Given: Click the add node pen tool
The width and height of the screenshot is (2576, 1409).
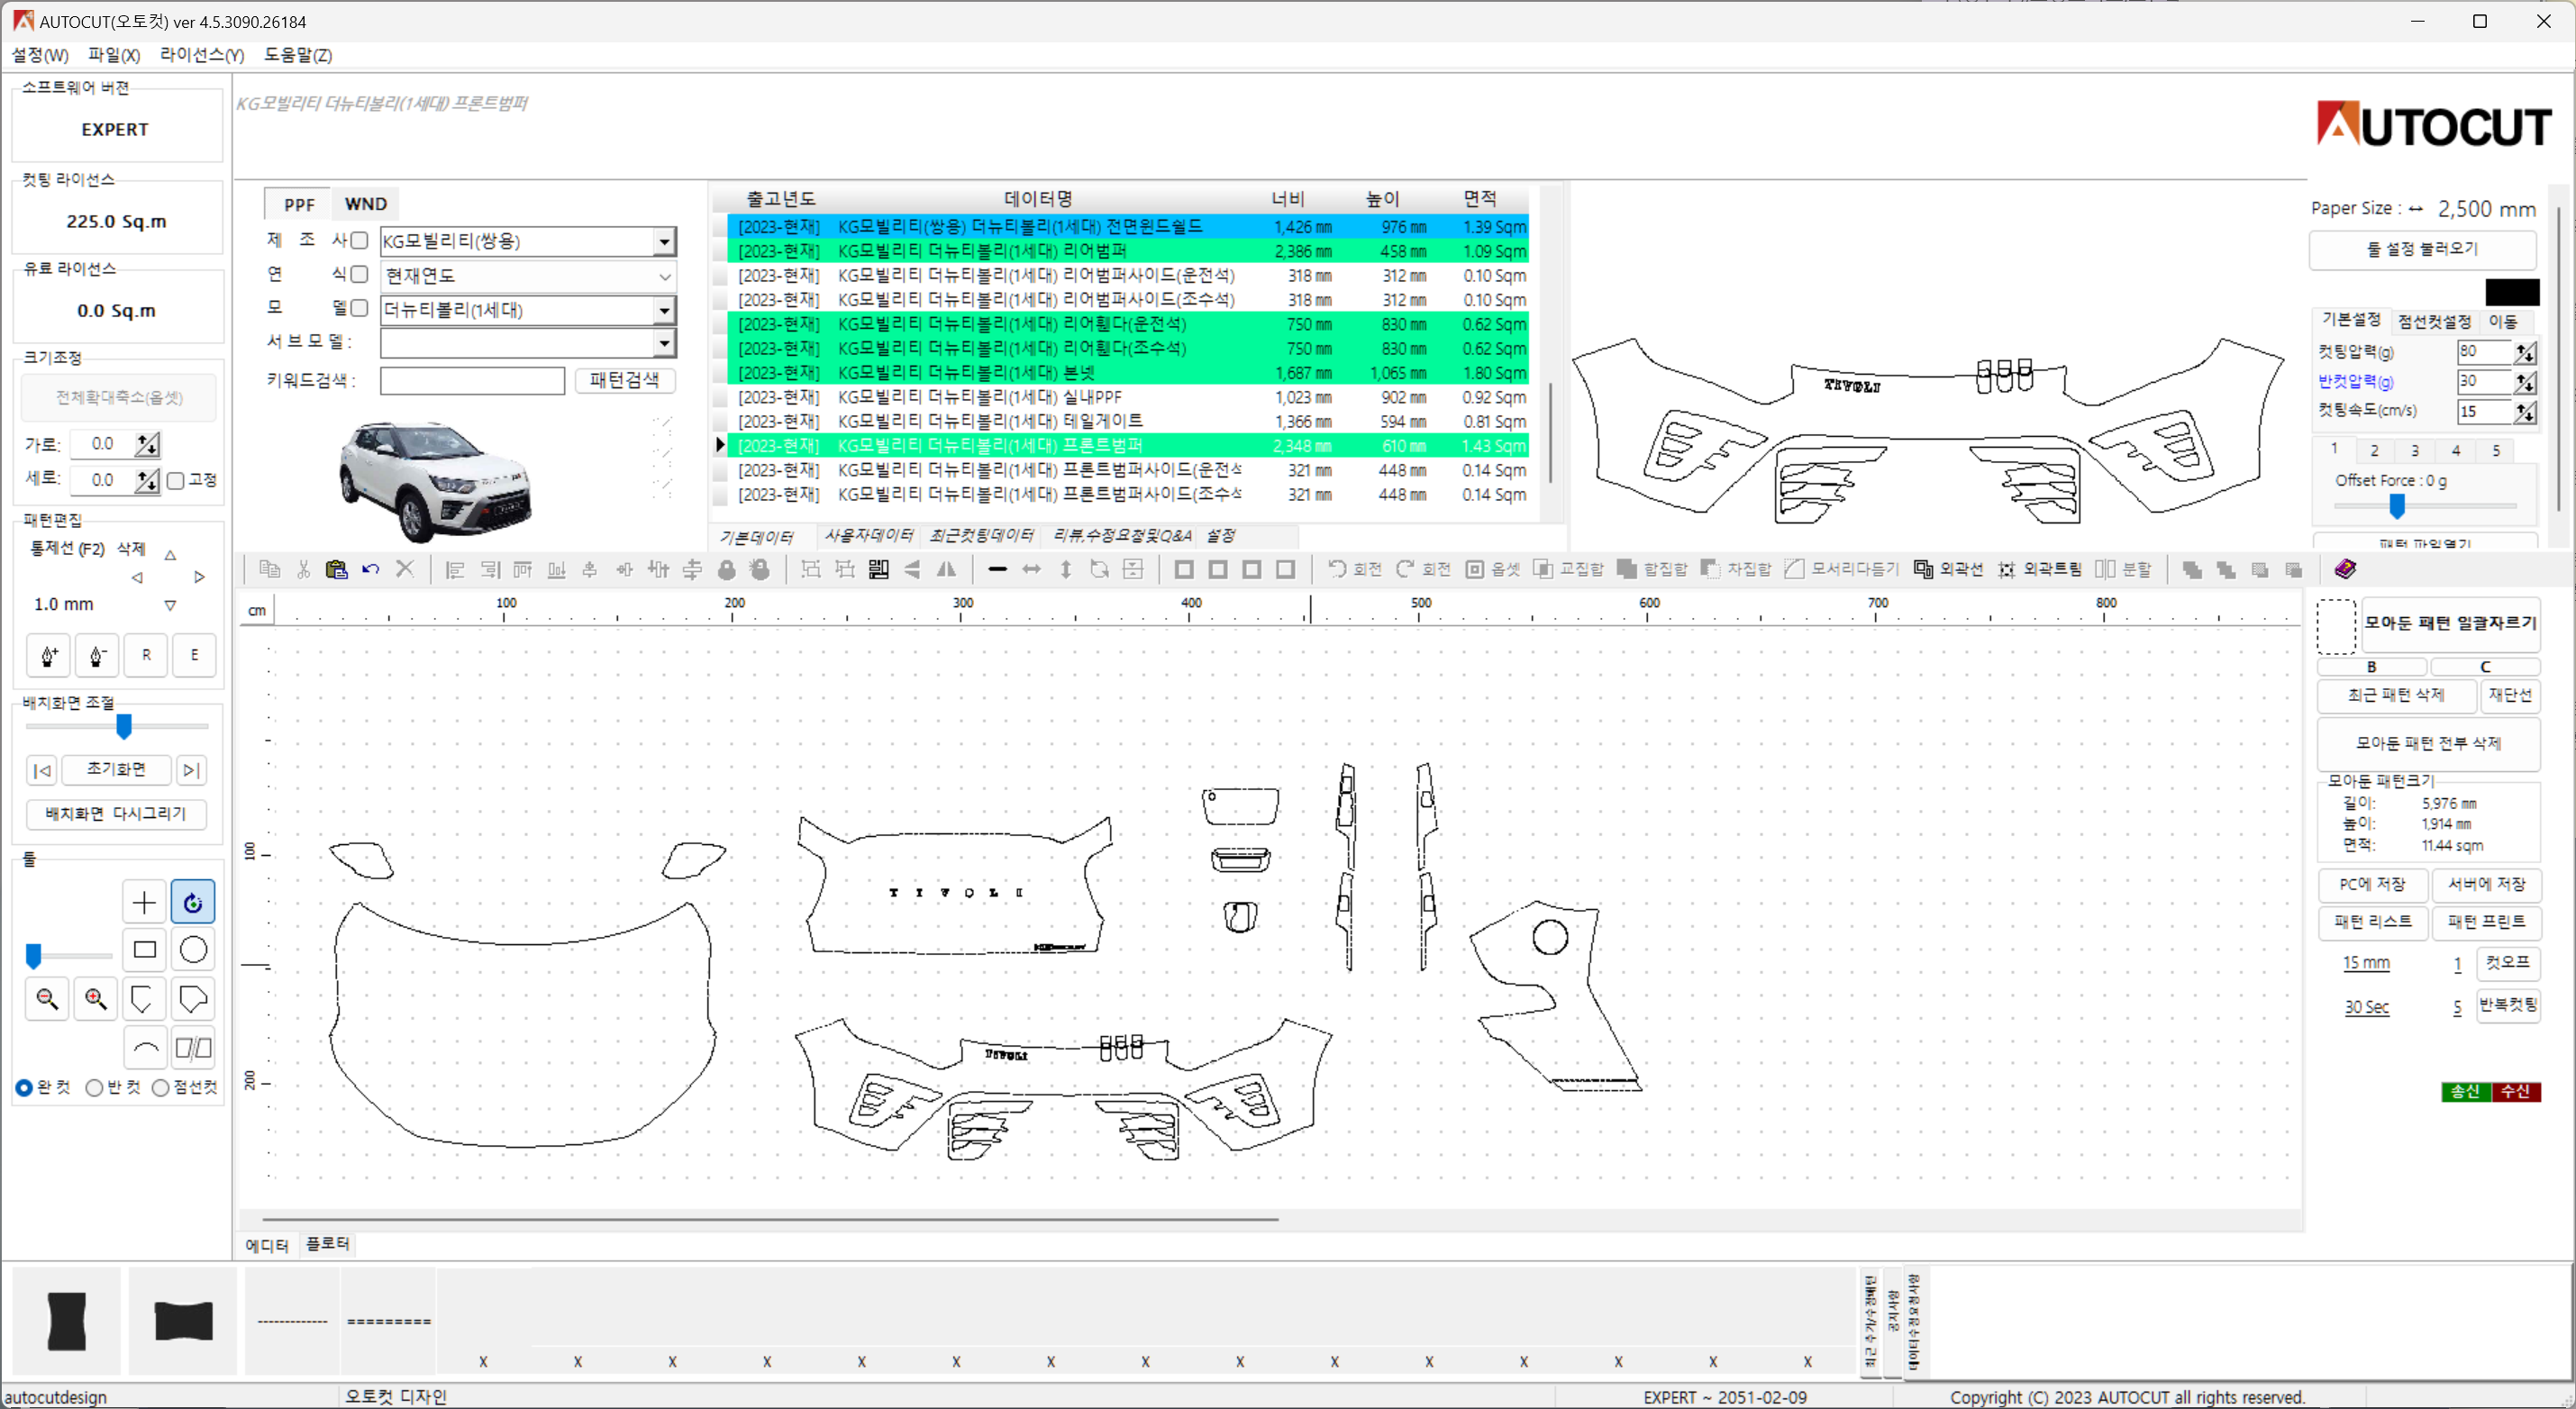Looking at the screenshot, I should (49, 655).
